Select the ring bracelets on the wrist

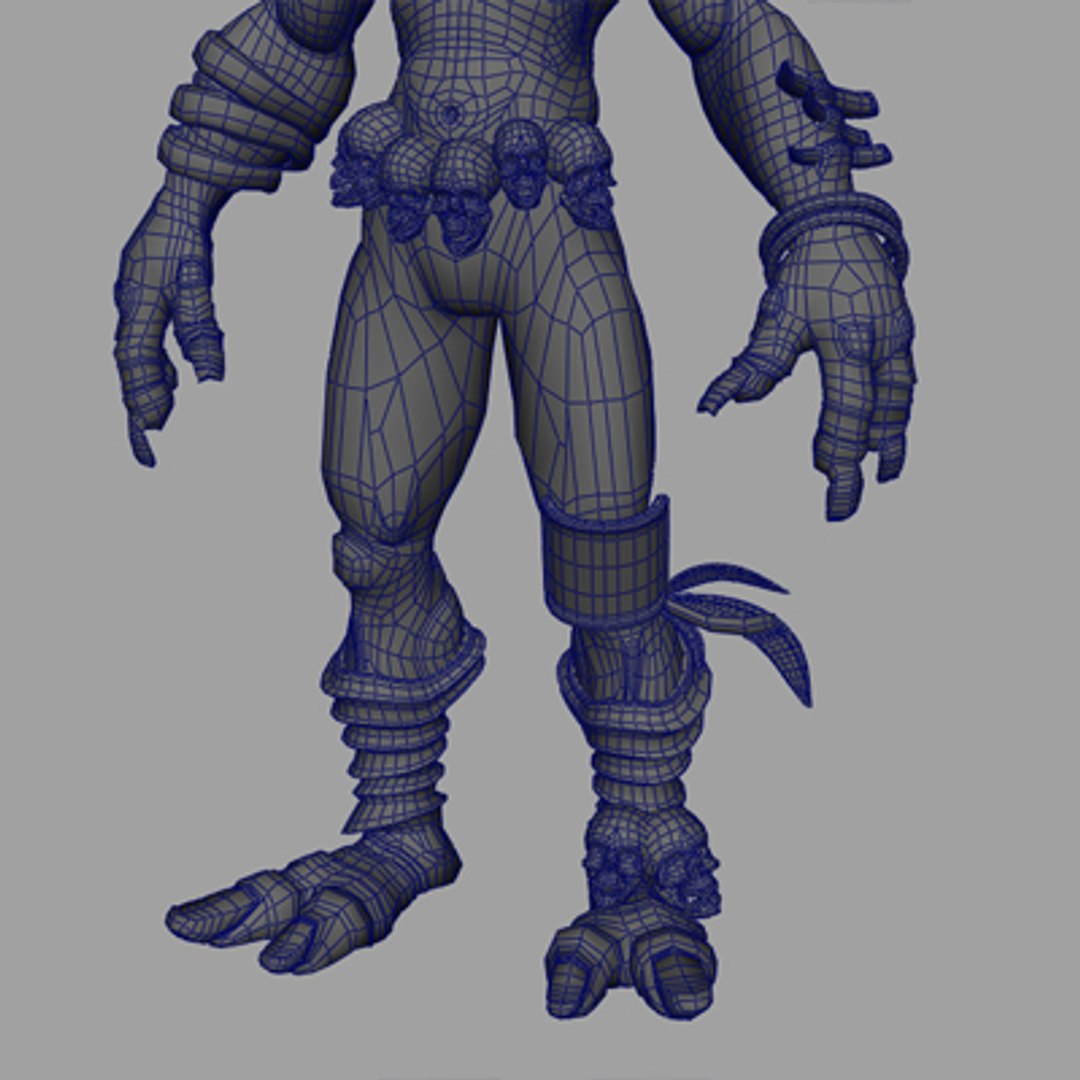point(837,238)
